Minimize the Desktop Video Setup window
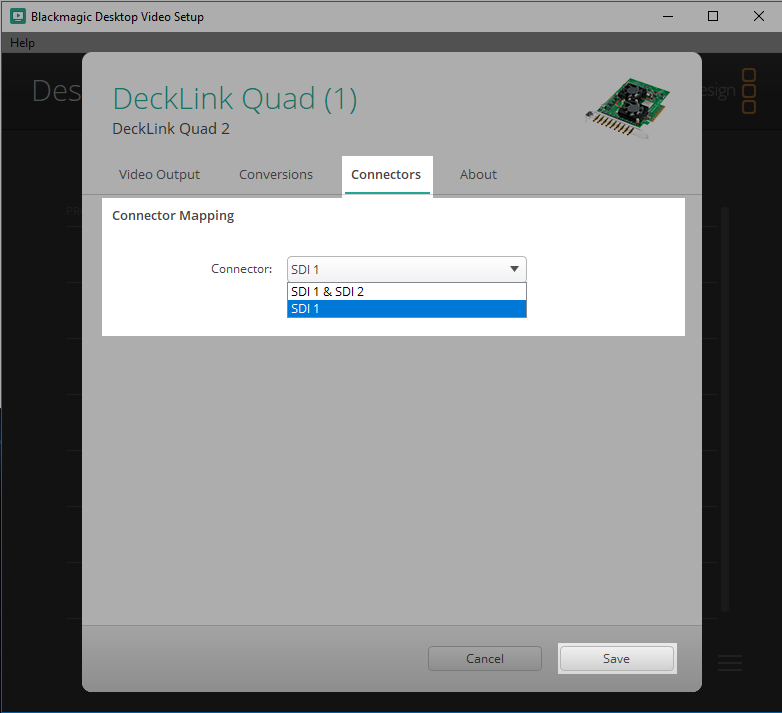The width and height of the screenshot is (782, 713). [x=668, y=16]
